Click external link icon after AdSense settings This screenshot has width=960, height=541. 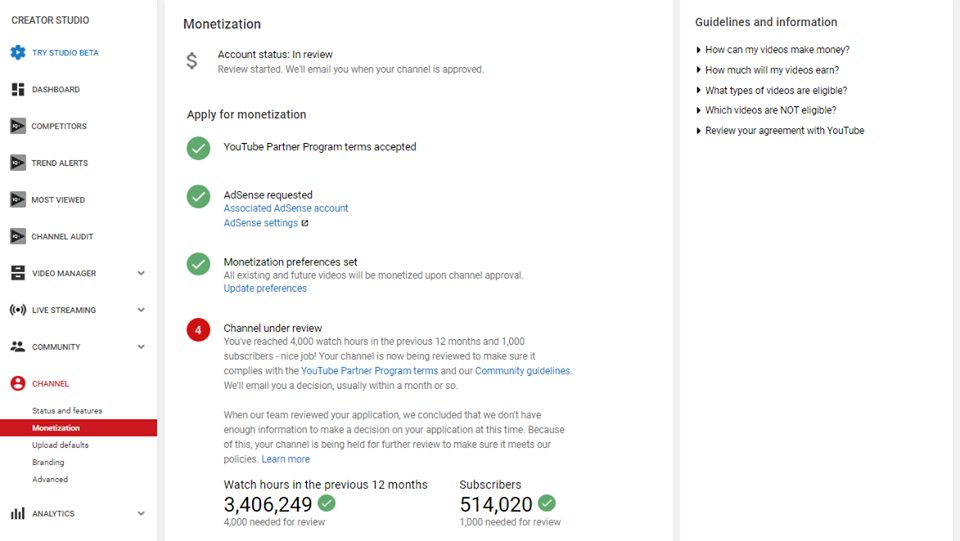305,223
